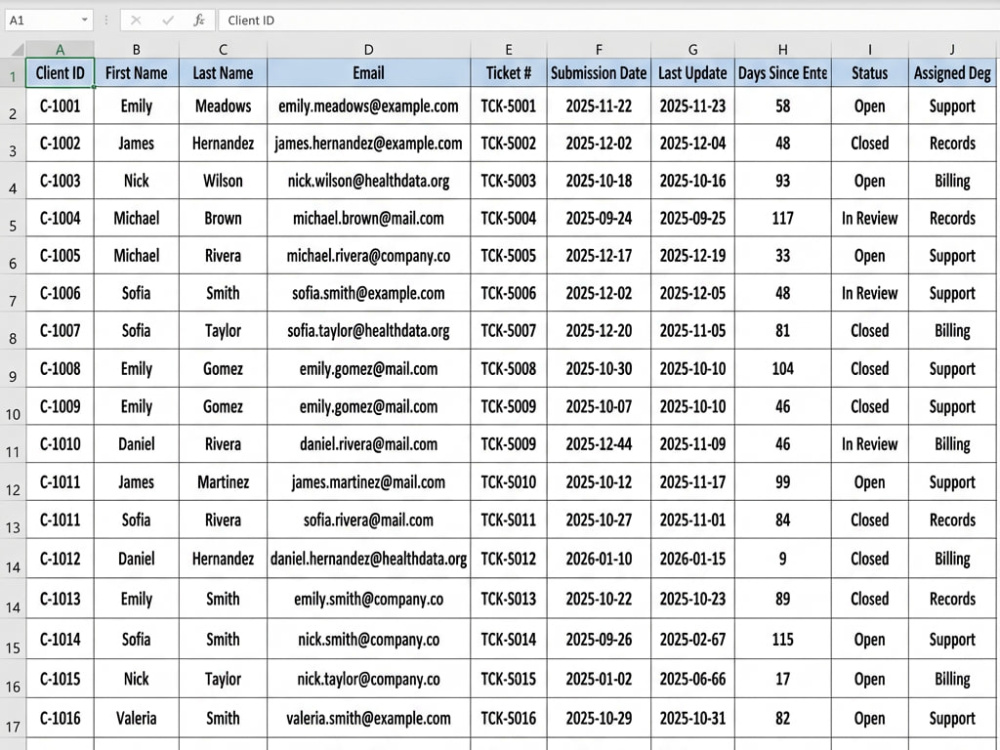Click the nick.wilson@healthdata.org cell
This screenshot has width=1000, height=750.
point(369,181)
